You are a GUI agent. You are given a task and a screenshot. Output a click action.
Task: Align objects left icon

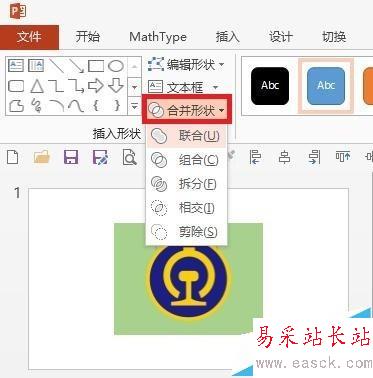pos(255,157)
